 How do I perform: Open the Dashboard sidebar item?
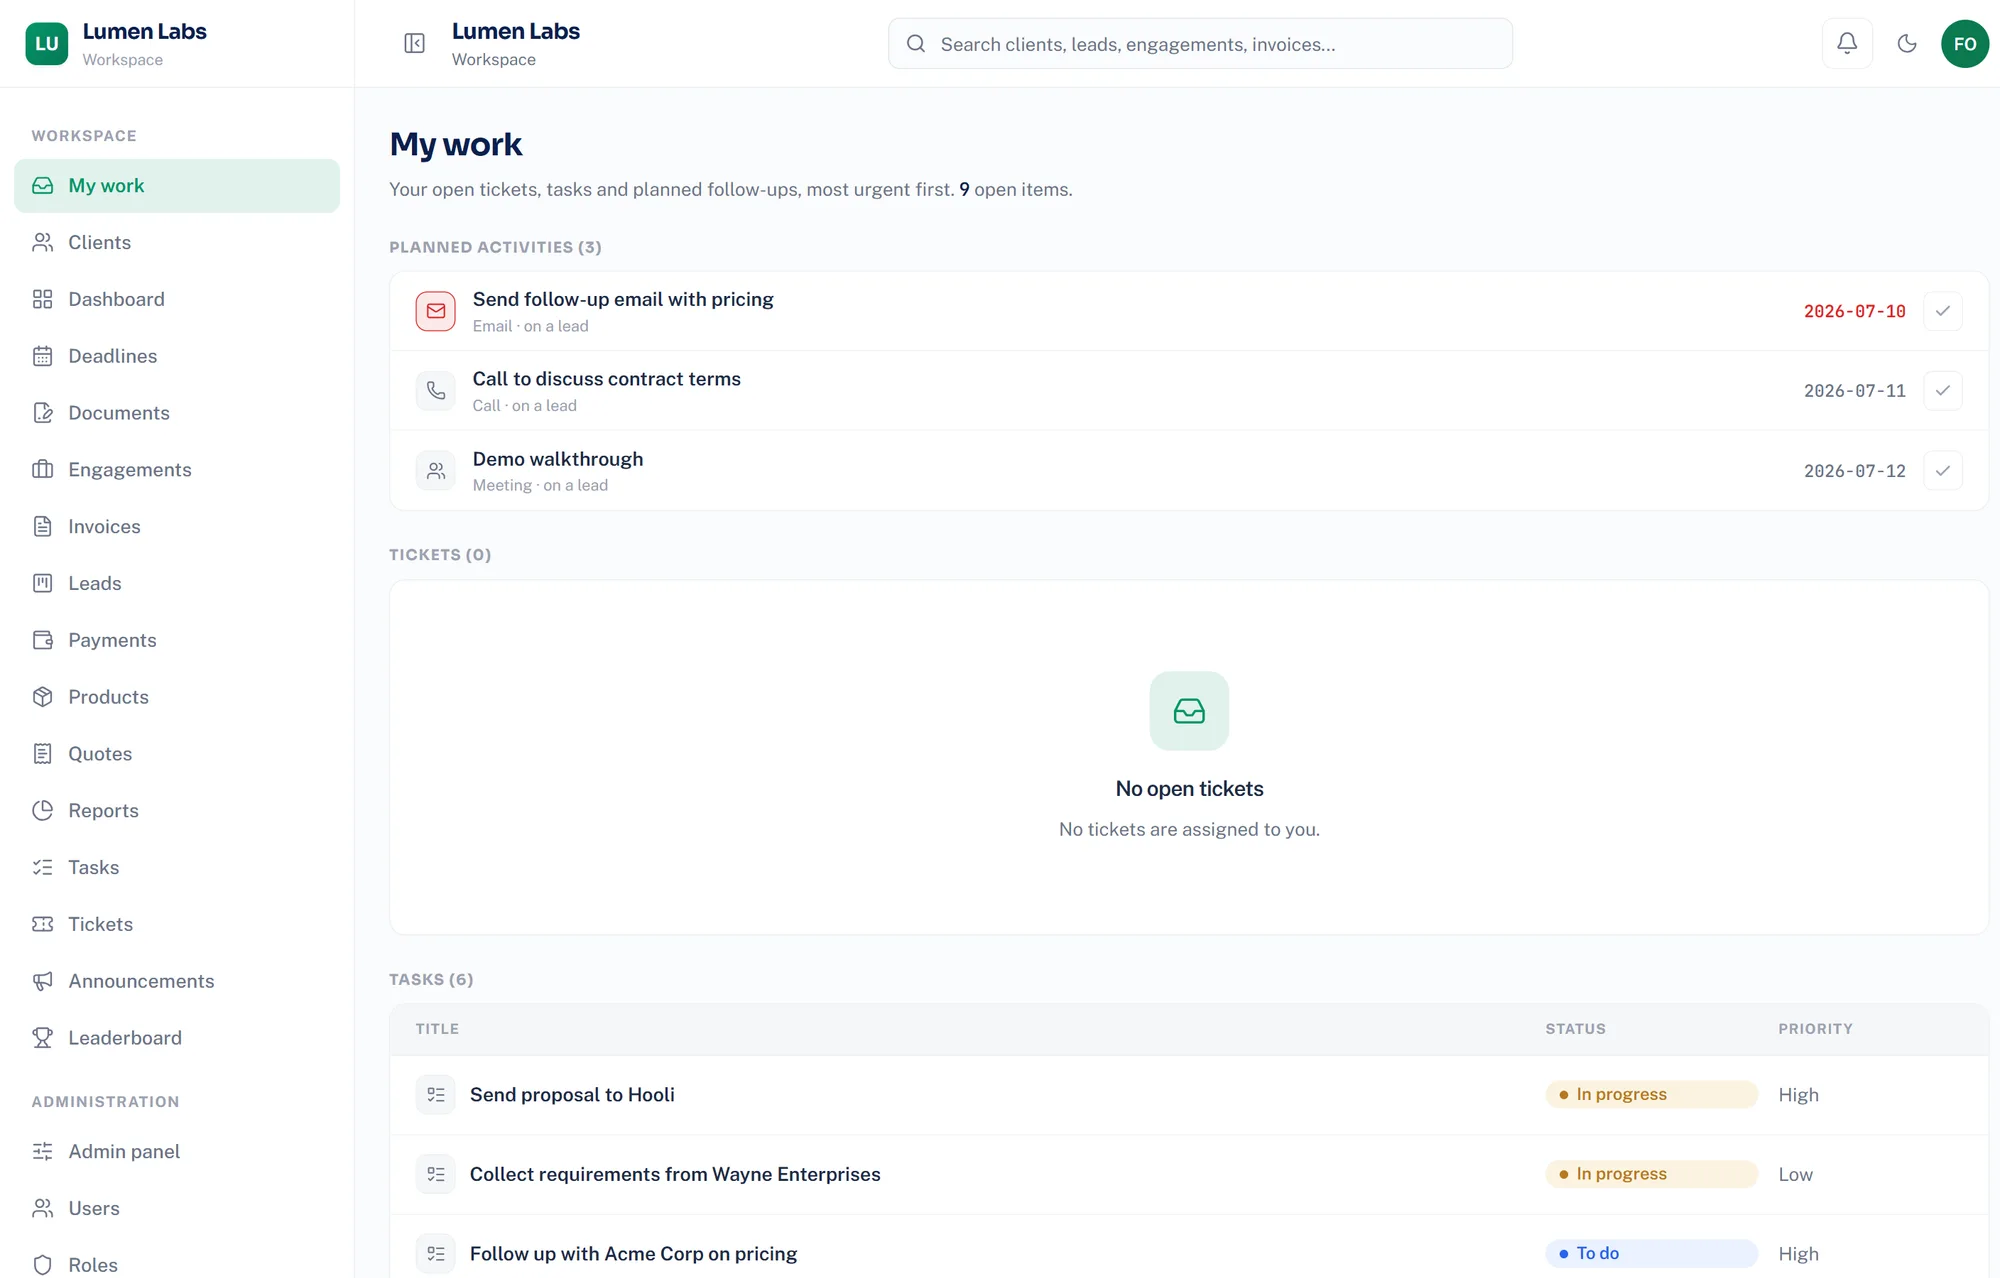point(177,299)
